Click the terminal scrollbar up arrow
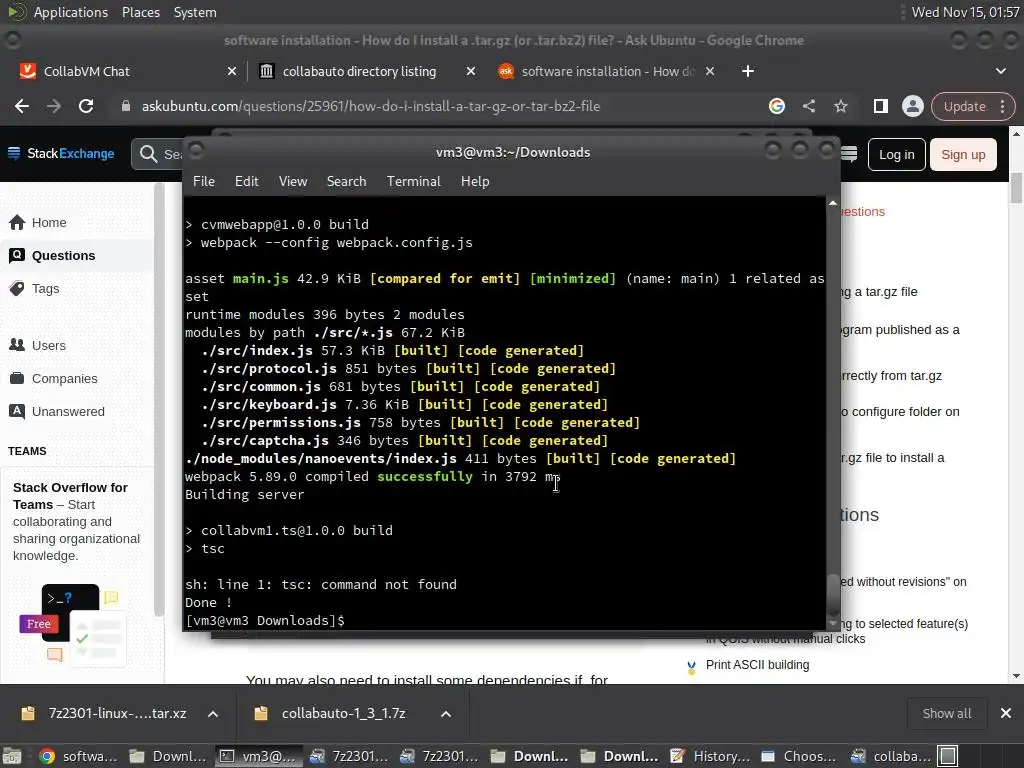Image resolution: width=1024 pixels, height=768 pixels. click(833, 203)
